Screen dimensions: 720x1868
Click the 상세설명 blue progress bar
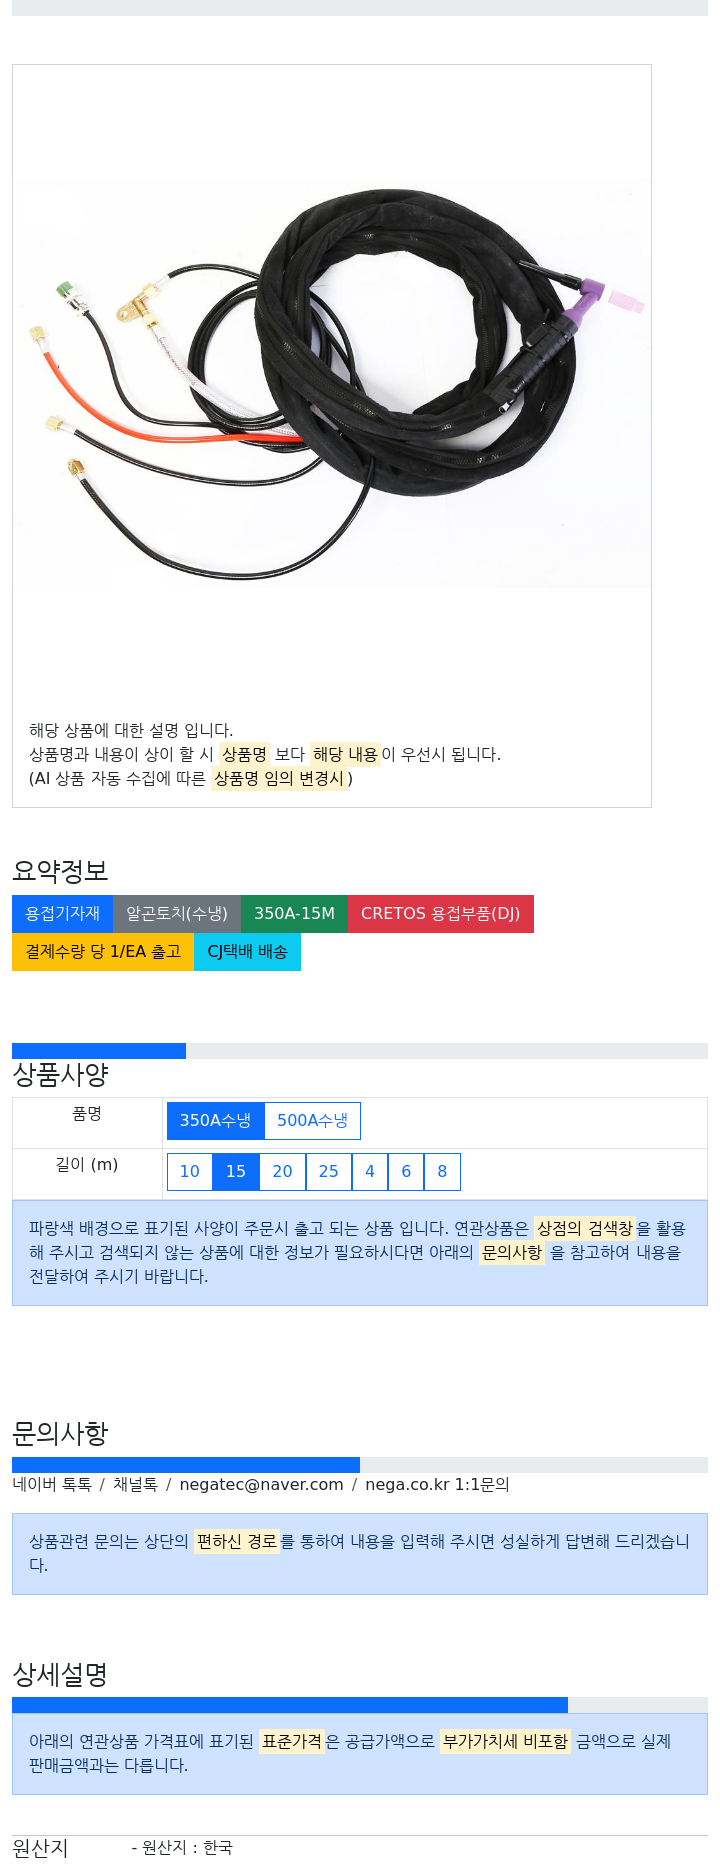290,1705
